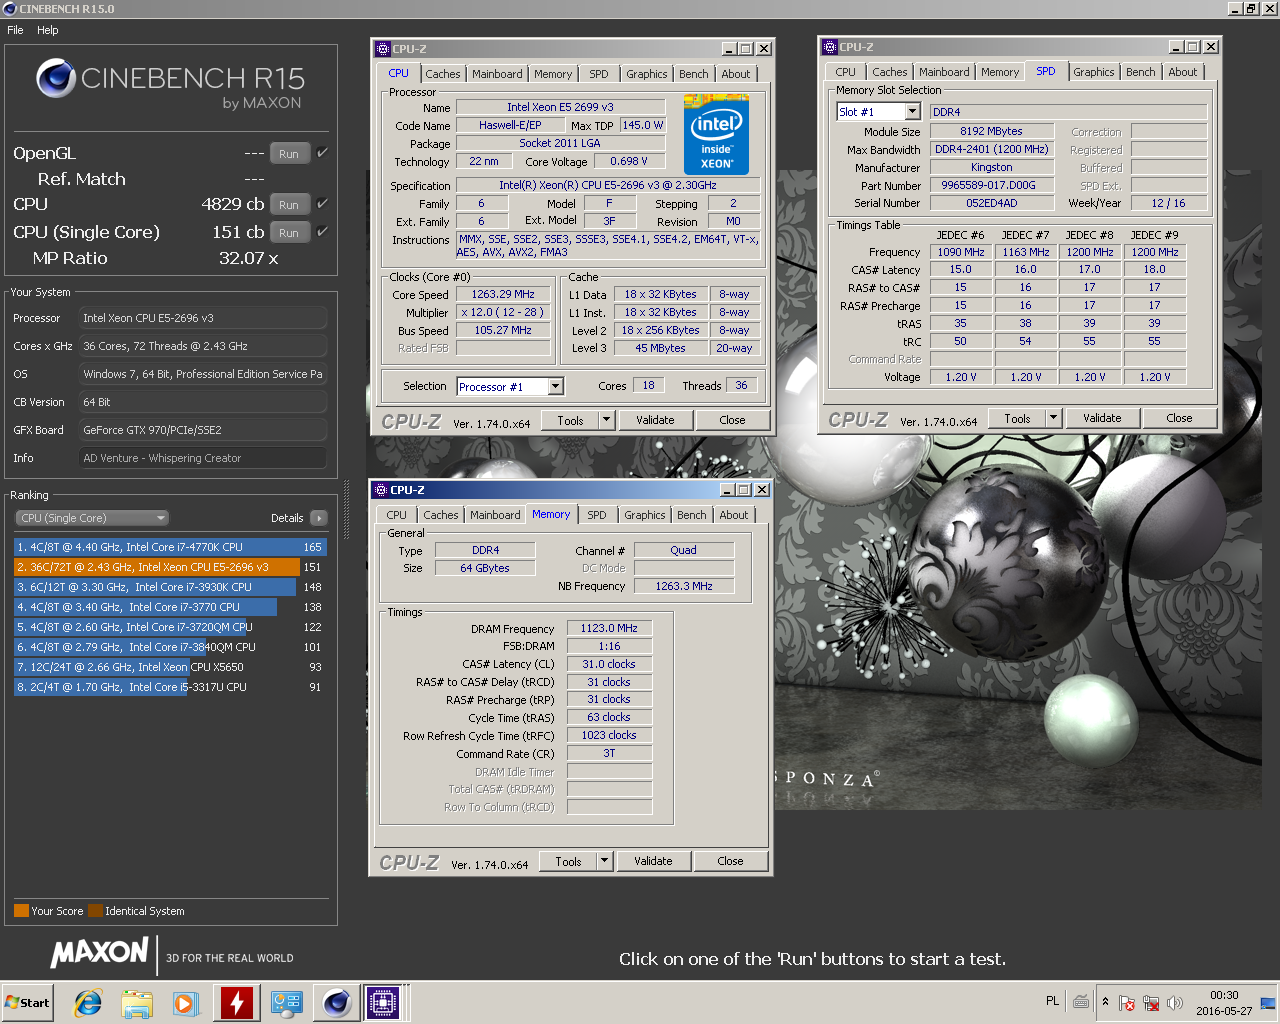Open the Bench tab in the CPU-Z window with processor details
Image resolution: width=1280 pixels, height=1024 pixels.
(693, 74)
